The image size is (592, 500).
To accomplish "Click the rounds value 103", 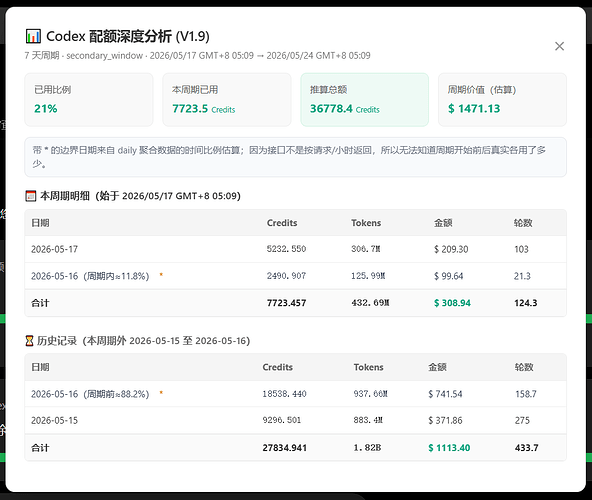I will coord(521,249).
